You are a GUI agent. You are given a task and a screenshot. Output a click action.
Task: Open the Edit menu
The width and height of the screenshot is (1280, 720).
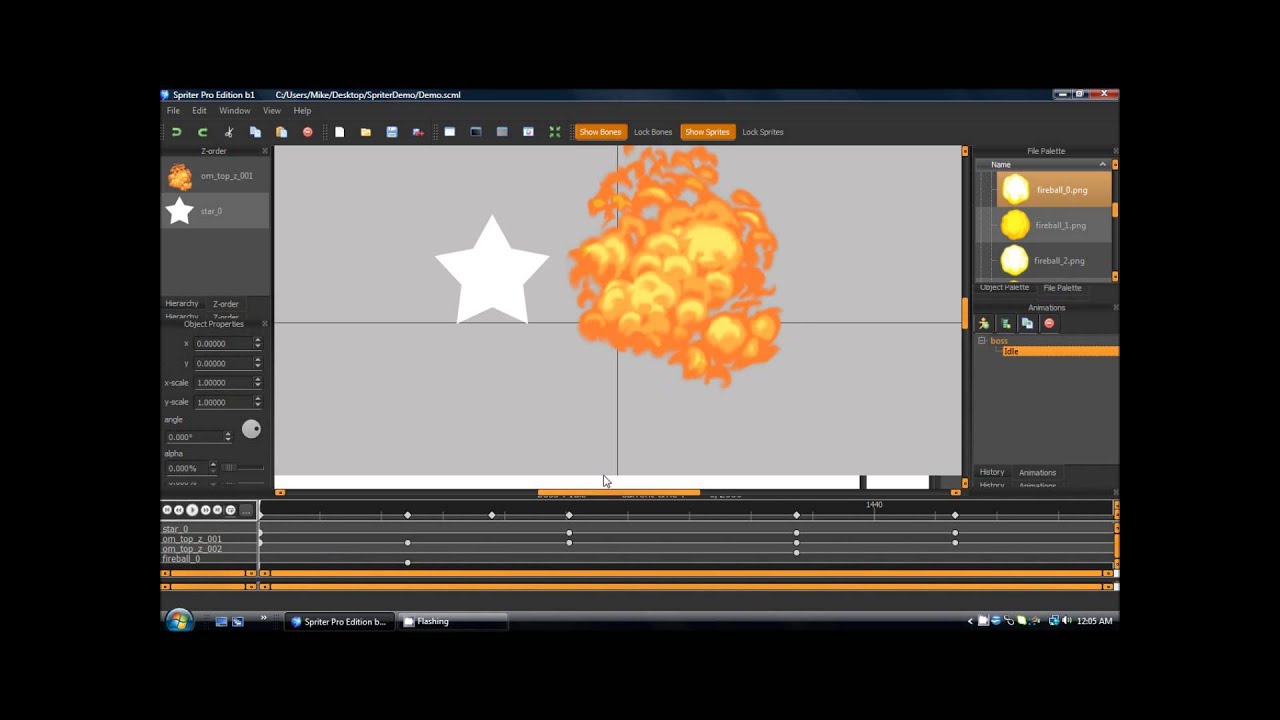(x=199, y=111)
